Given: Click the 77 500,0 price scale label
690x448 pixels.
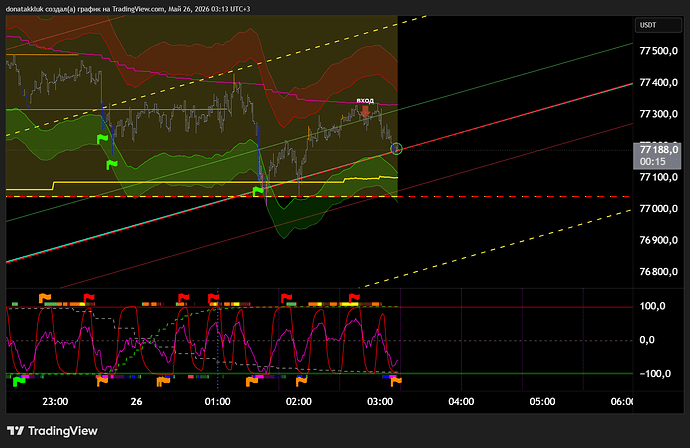Looking at the screenshot, I should tap(659, 51).
